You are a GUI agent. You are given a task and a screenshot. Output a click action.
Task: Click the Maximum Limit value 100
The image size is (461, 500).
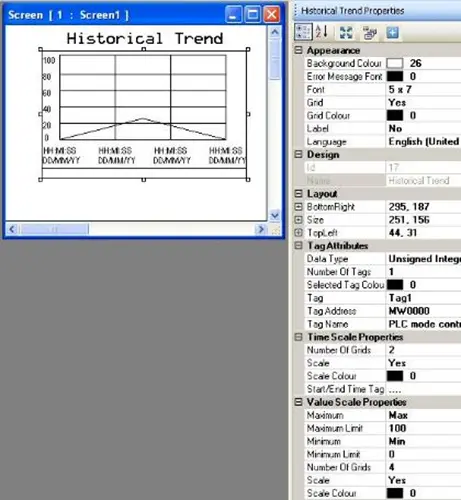[397, 428]
